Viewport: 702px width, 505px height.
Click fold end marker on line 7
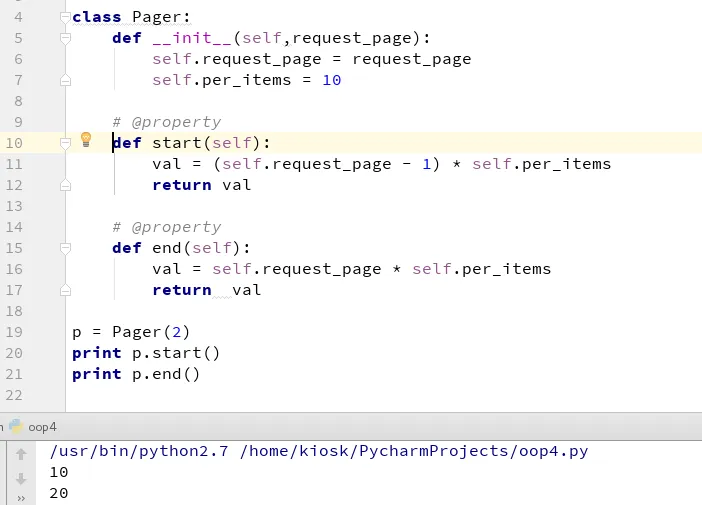click(65, 80)
